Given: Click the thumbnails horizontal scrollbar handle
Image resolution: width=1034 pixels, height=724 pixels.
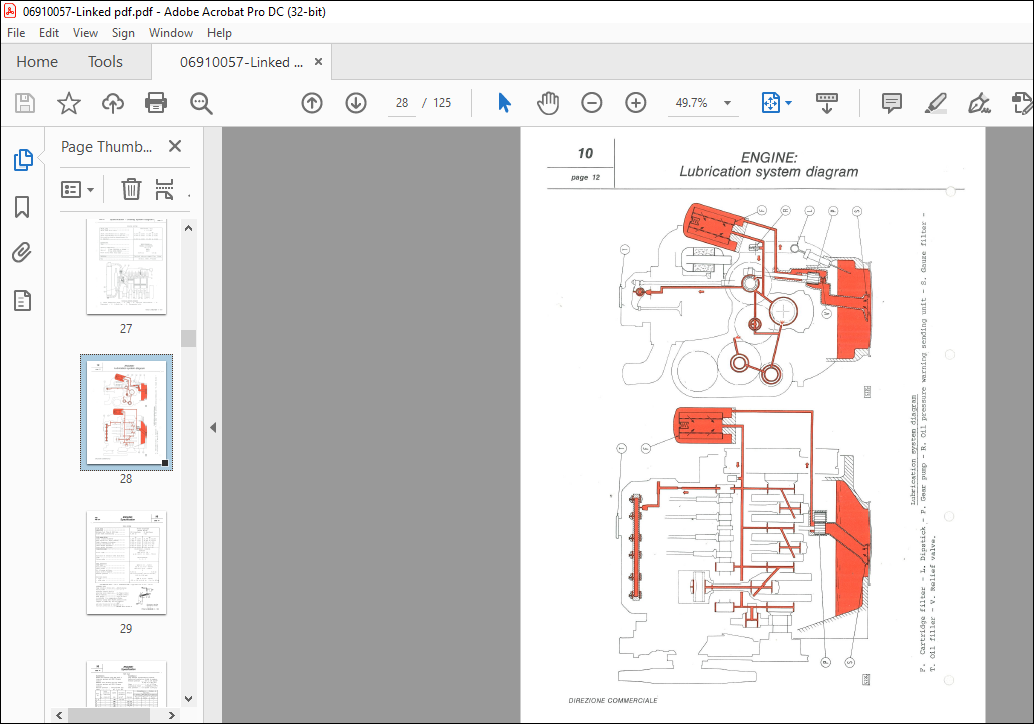Looking at the screenshot, I should pos(109,715).
